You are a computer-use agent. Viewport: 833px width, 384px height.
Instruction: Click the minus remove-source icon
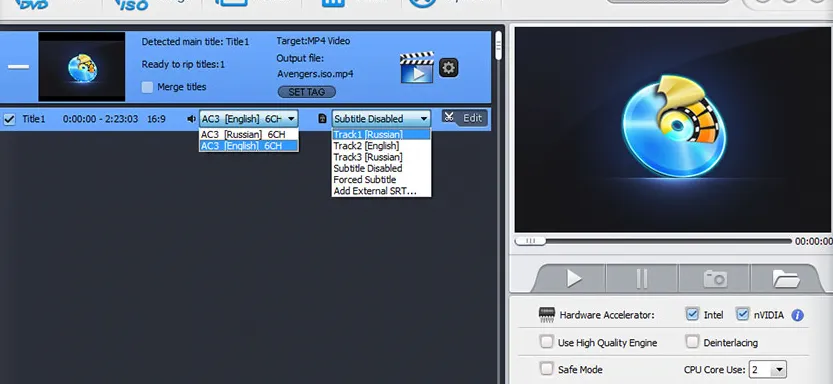click(x=19, y=67)
